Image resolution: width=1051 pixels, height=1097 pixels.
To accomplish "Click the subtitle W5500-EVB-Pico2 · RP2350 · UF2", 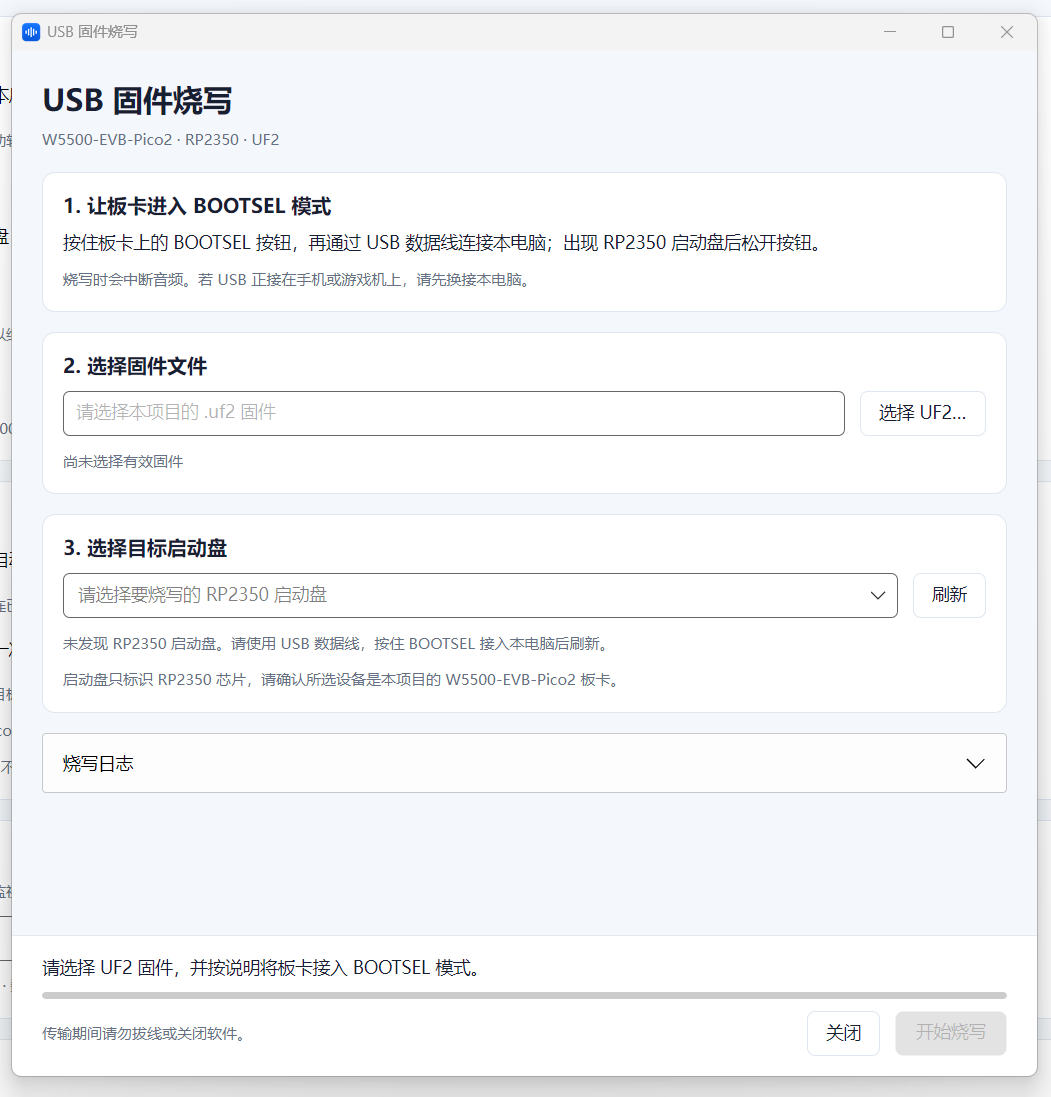I will (x=160, y=140).
